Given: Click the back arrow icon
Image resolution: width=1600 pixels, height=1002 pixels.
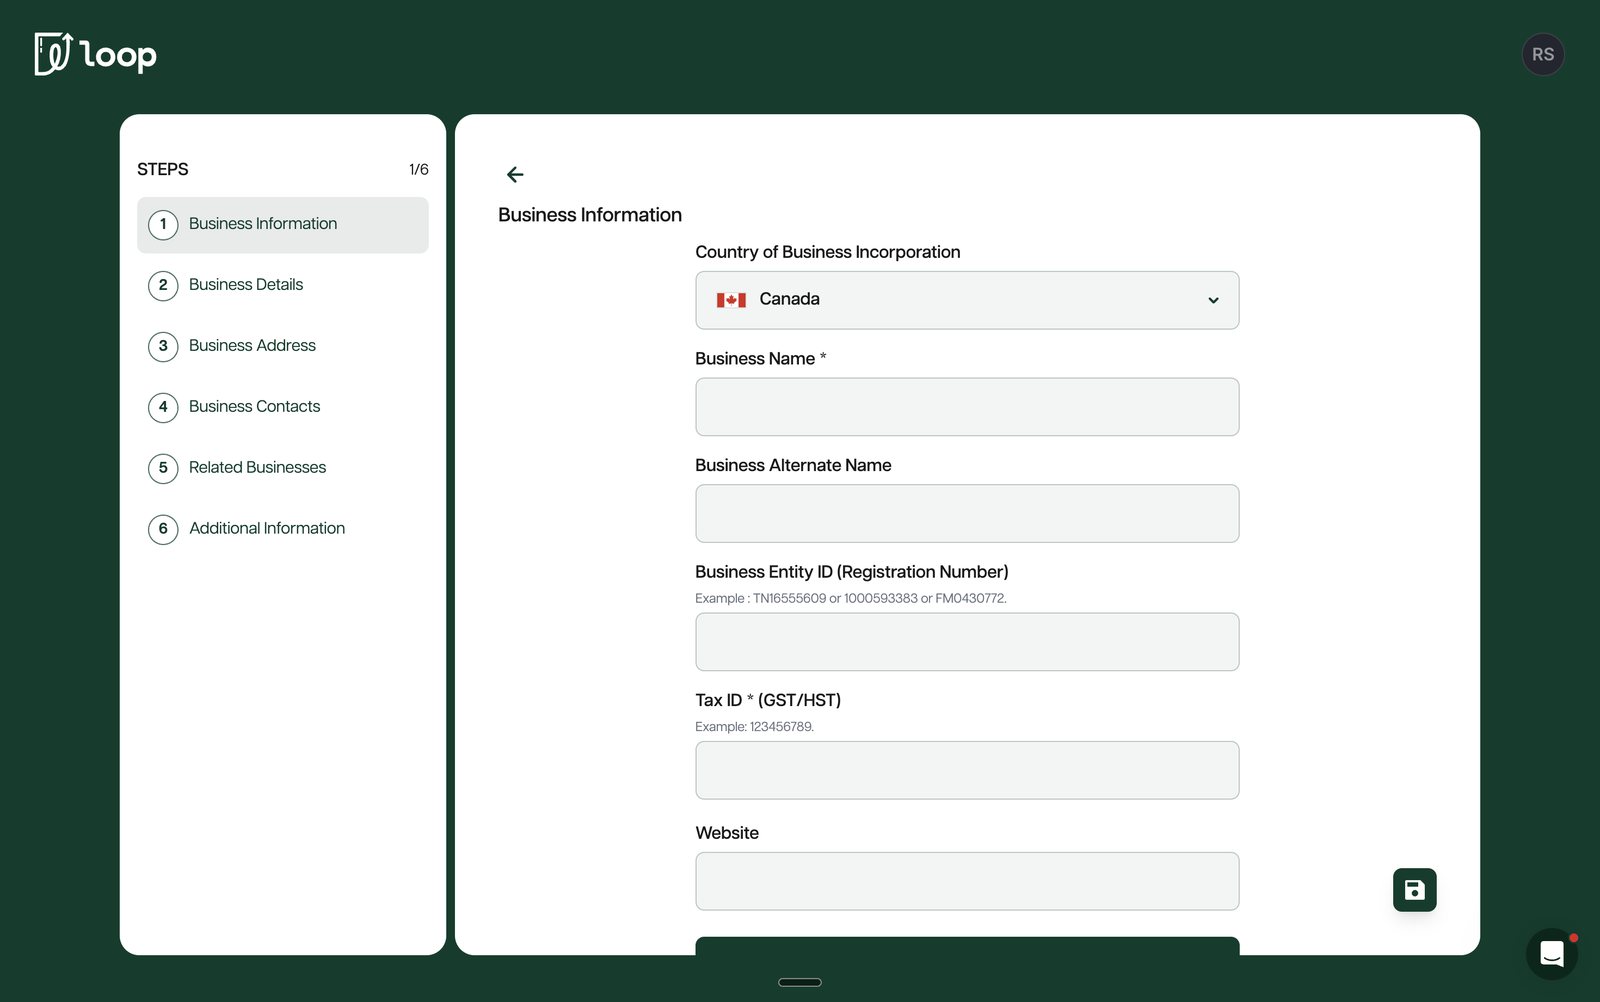Looking at the screenshot, I should pyautogui.click(x=515, y=175).
